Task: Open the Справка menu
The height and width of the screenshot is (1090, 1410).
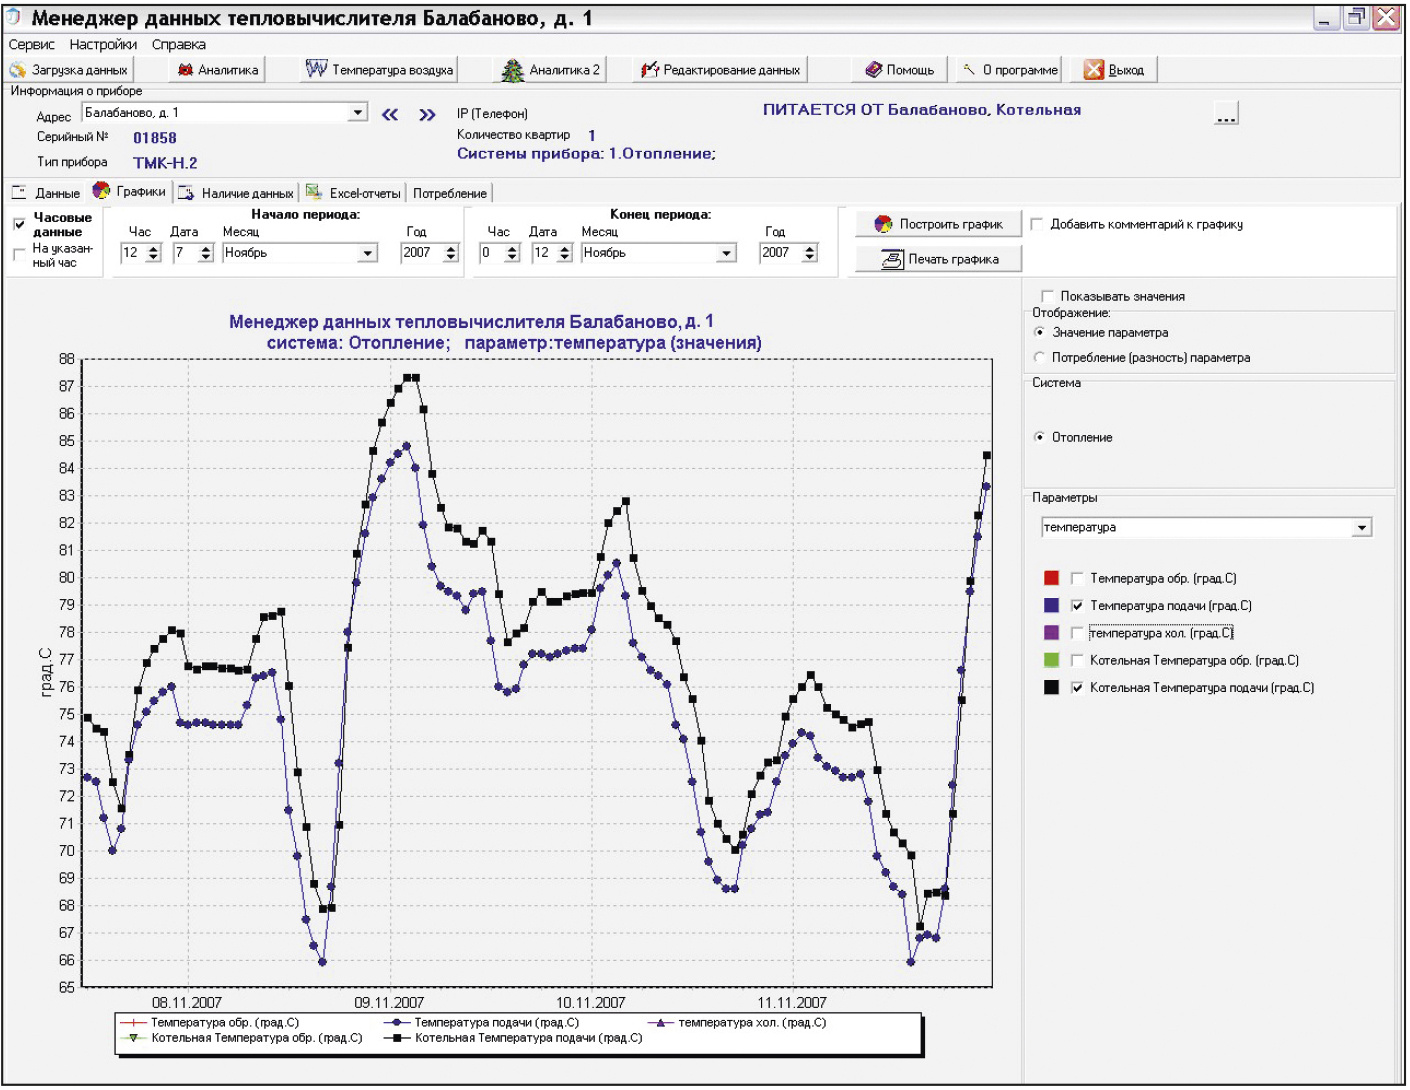Action: tap(179, 45)
